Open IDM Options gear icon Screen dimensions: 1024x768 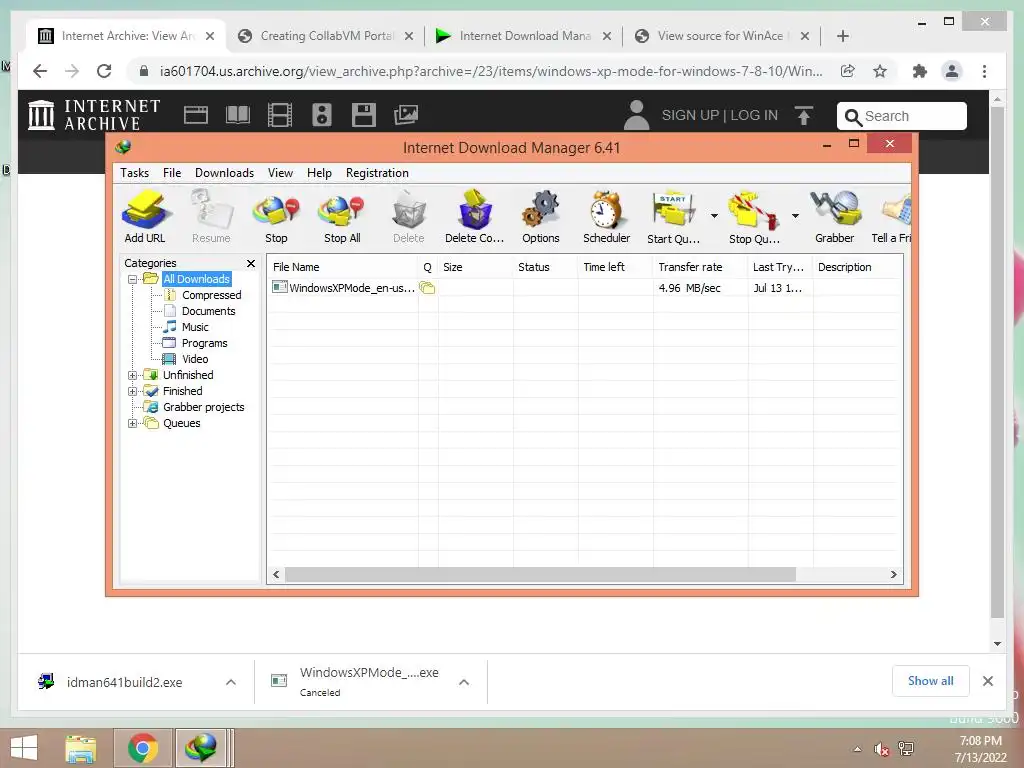(x=541, y=216)
